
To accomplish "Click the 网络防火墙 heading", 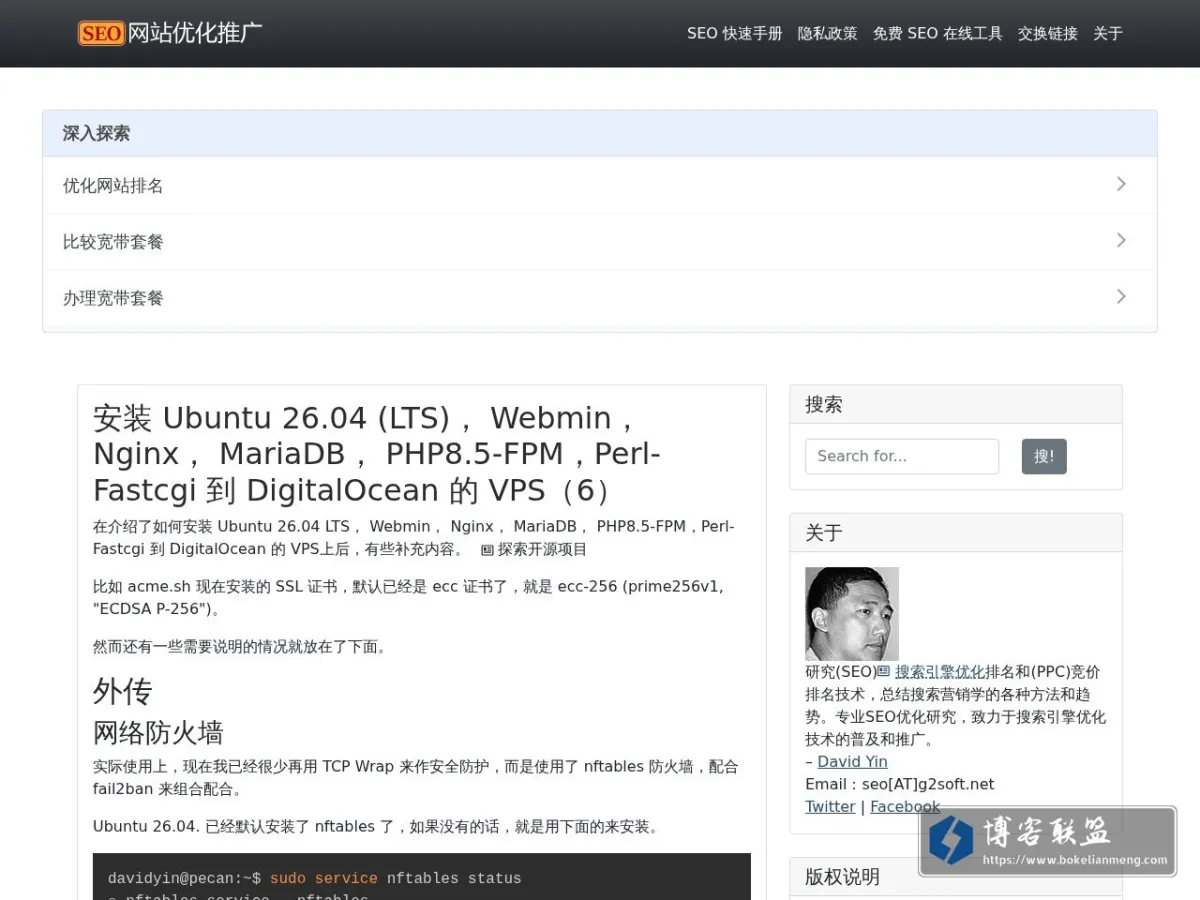I will tap(158, 733).
